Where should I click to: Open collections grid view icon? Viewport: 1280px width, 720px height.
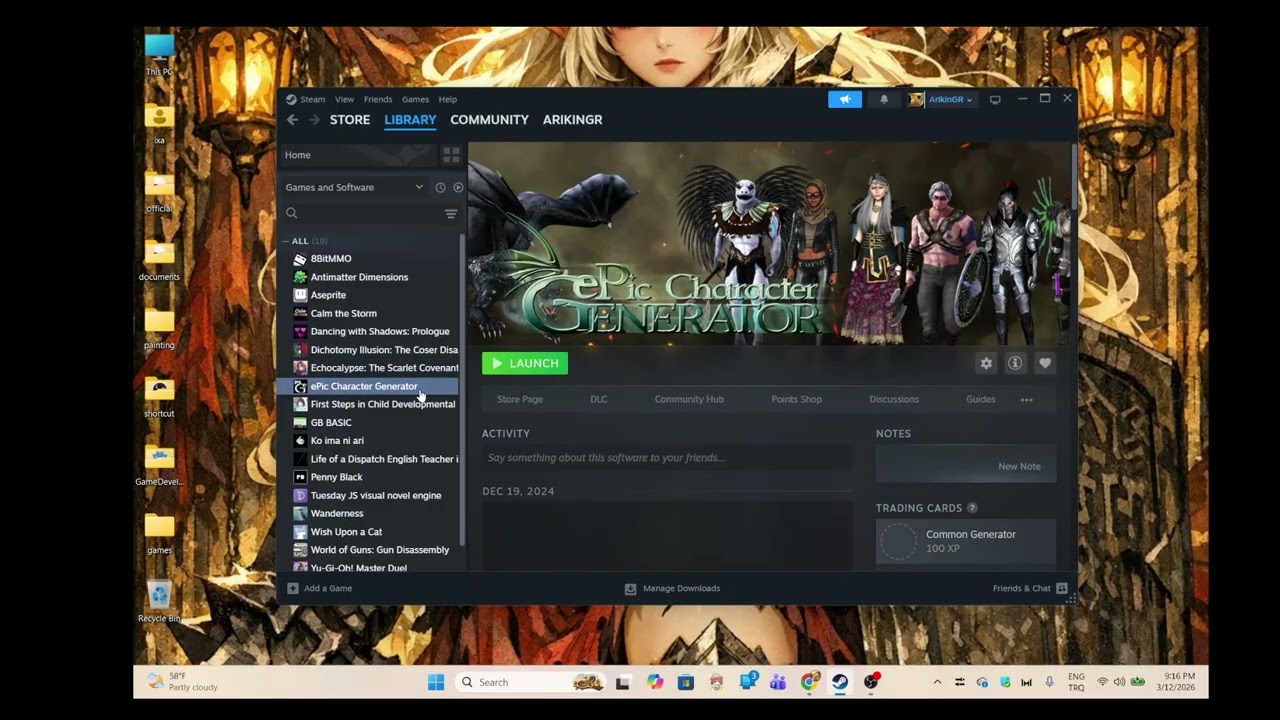451,155
